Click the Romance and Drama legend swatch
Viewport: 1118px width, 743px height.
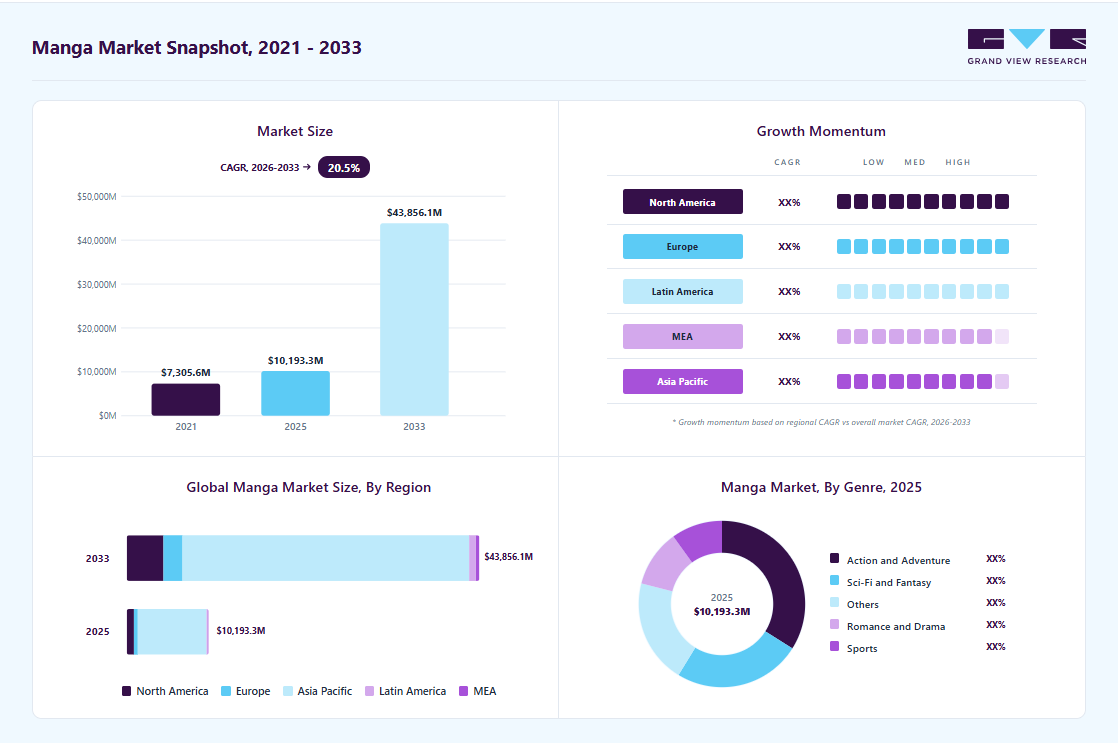(834, 624)
